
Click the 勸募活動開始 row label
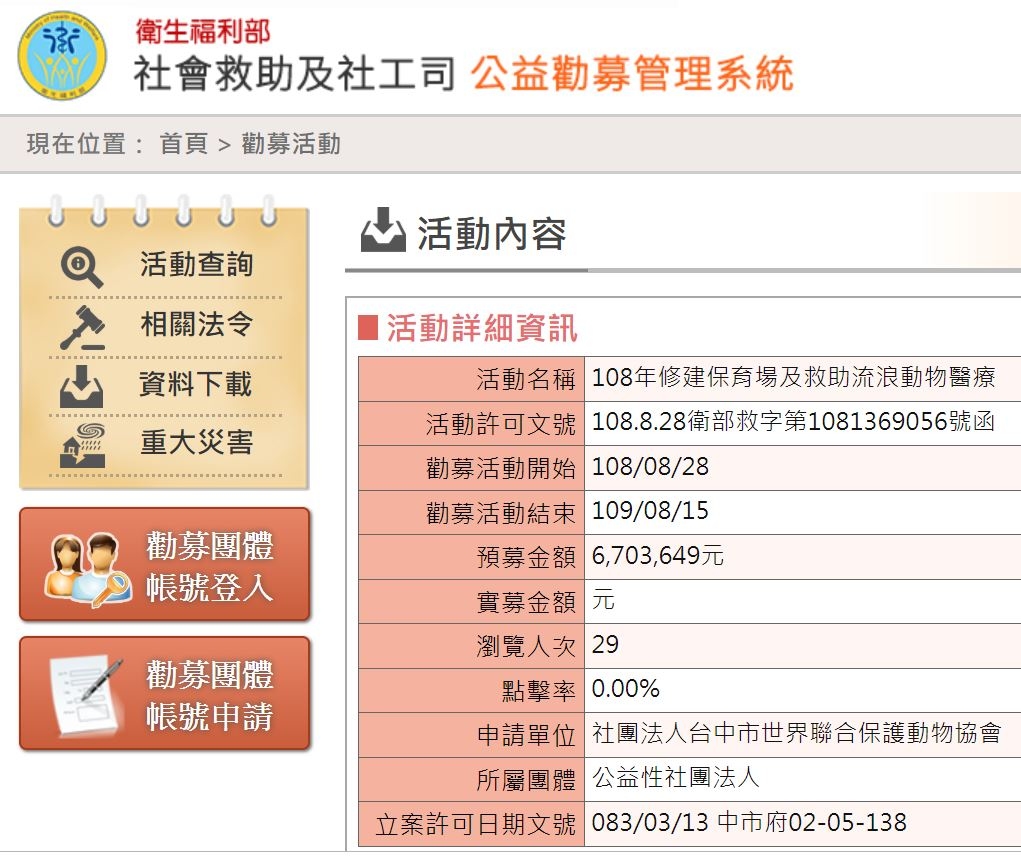501,468
